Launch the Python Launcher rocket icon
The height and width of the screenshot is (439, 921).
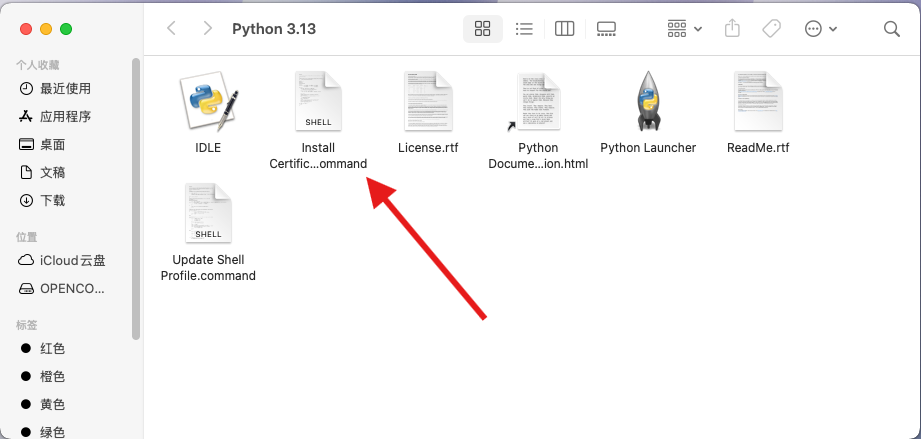pos(648,102)
